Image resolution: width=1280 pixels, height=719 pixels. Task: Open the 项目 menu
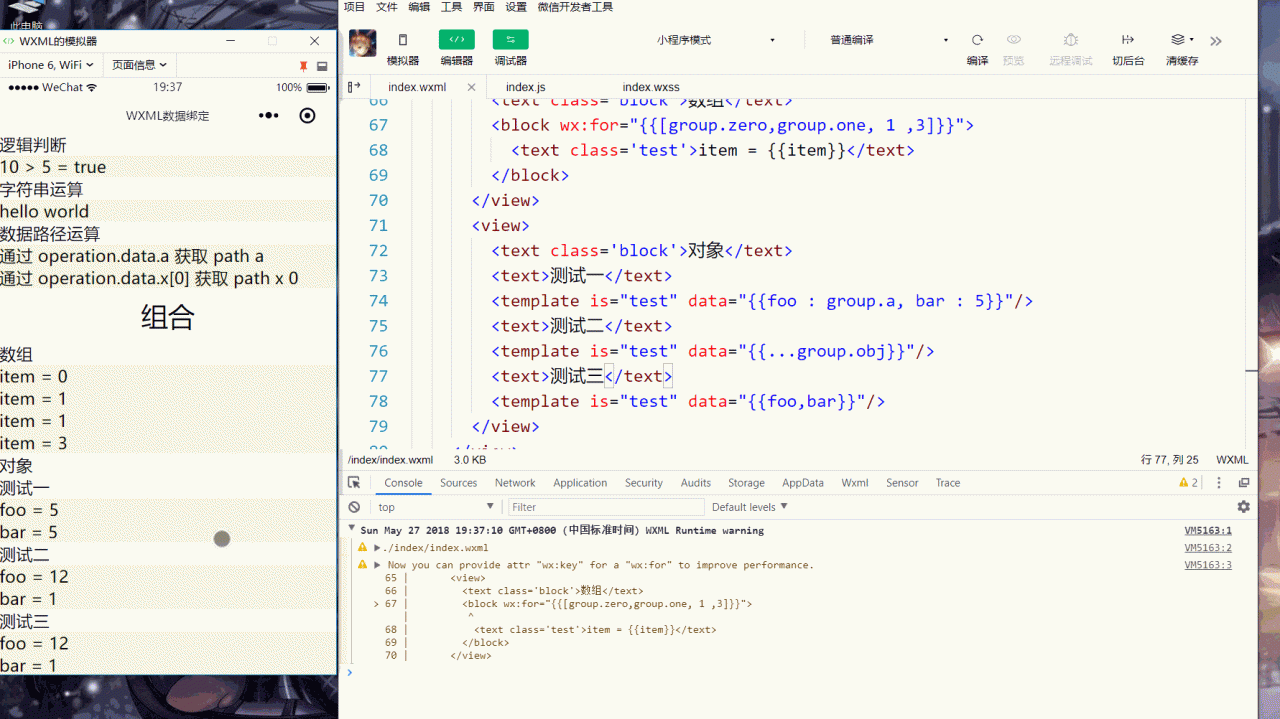(x=354, y=7)
